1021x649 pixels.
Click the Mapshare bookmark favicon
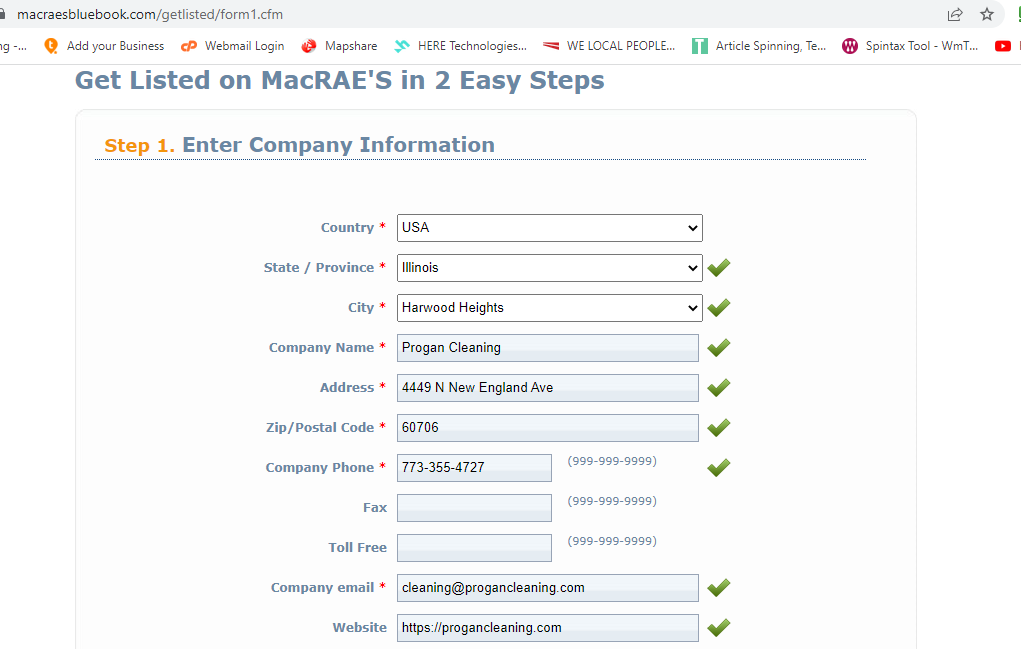click(309, 46)
